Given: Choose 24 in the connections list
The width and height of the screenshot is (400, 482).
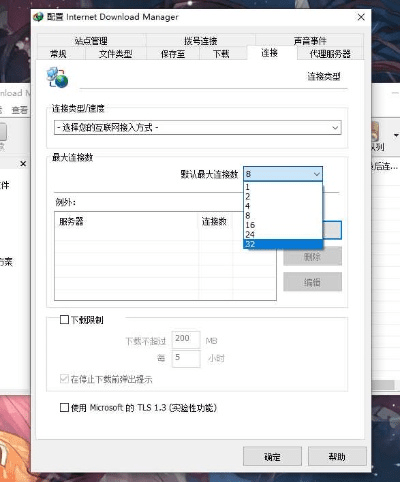Looking at the screenshot, I should [283, 235].
